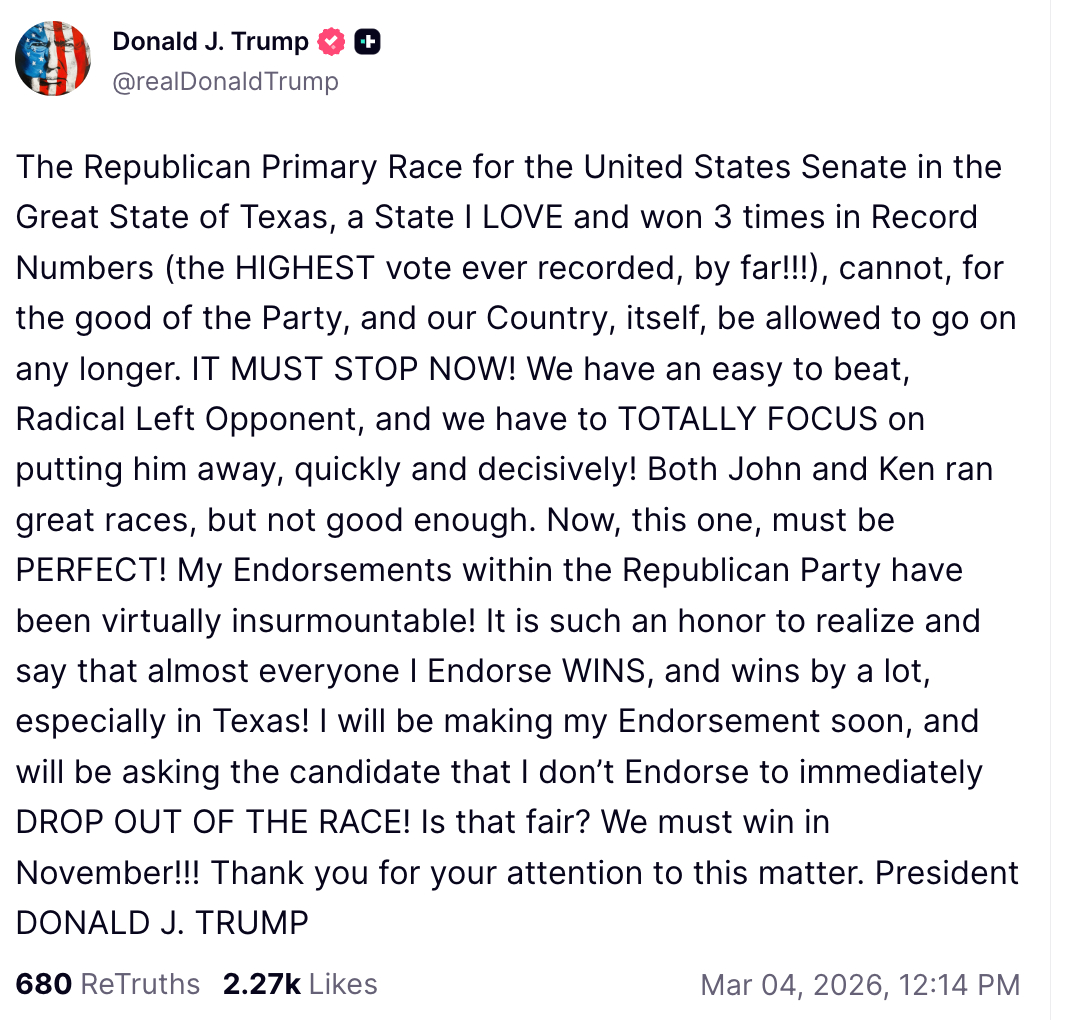Open the Mar 04, 2026 timestamp

pos(791,984)
